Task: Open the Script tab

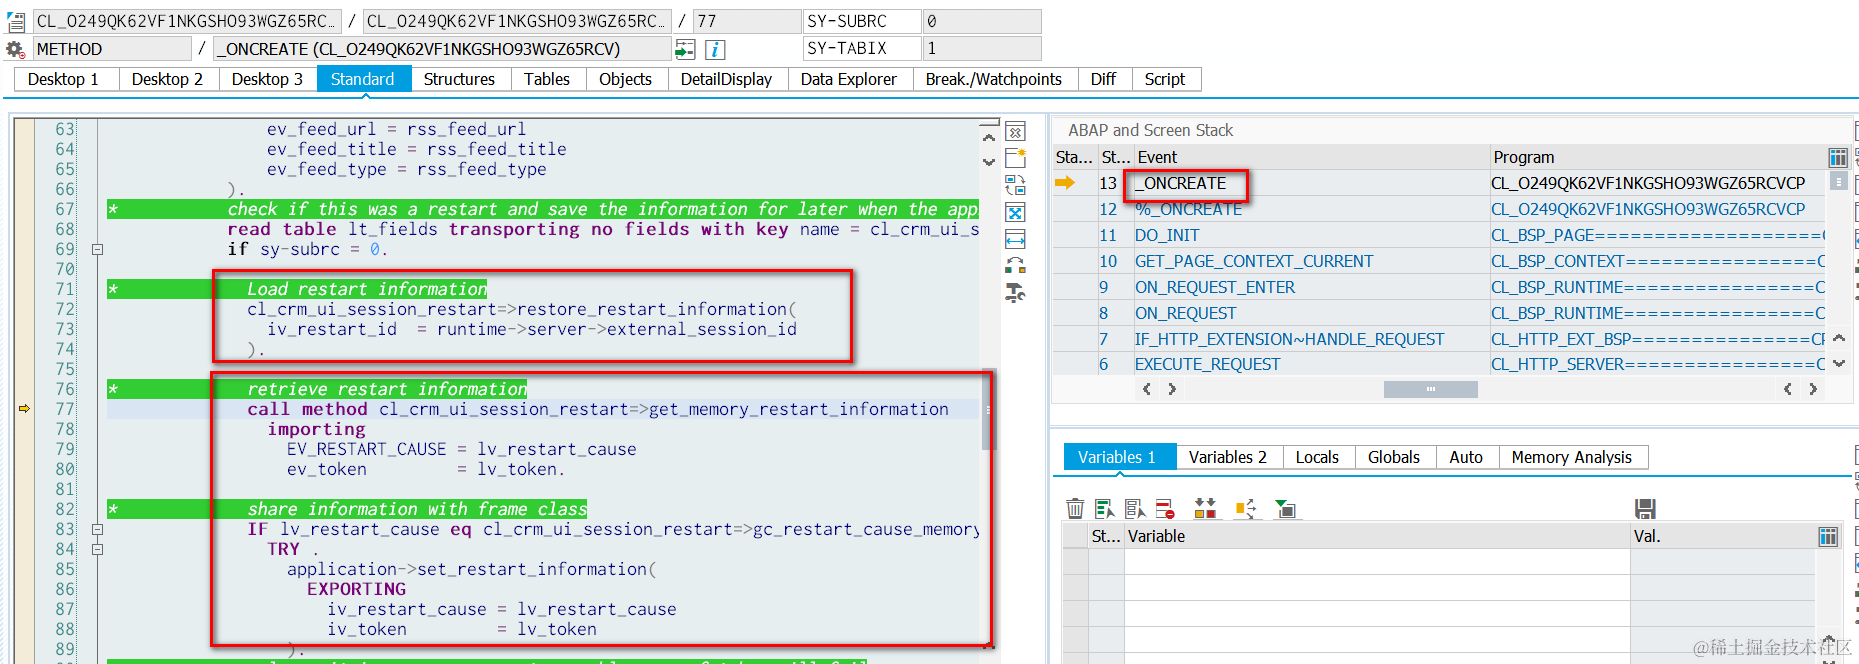Action: pyautogui.click(x=1165, y=79)
